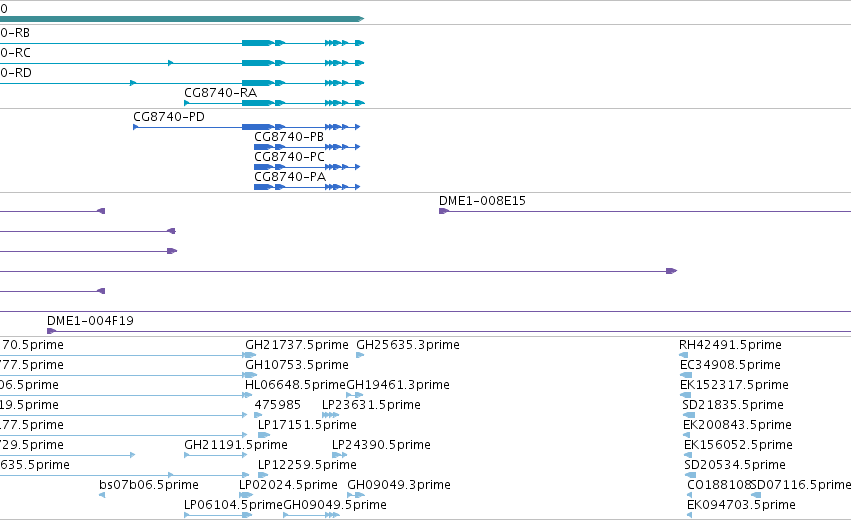Click the LP06104.5prime label
851x520 pixels.
pyautogui.click(x=233, y=505)
